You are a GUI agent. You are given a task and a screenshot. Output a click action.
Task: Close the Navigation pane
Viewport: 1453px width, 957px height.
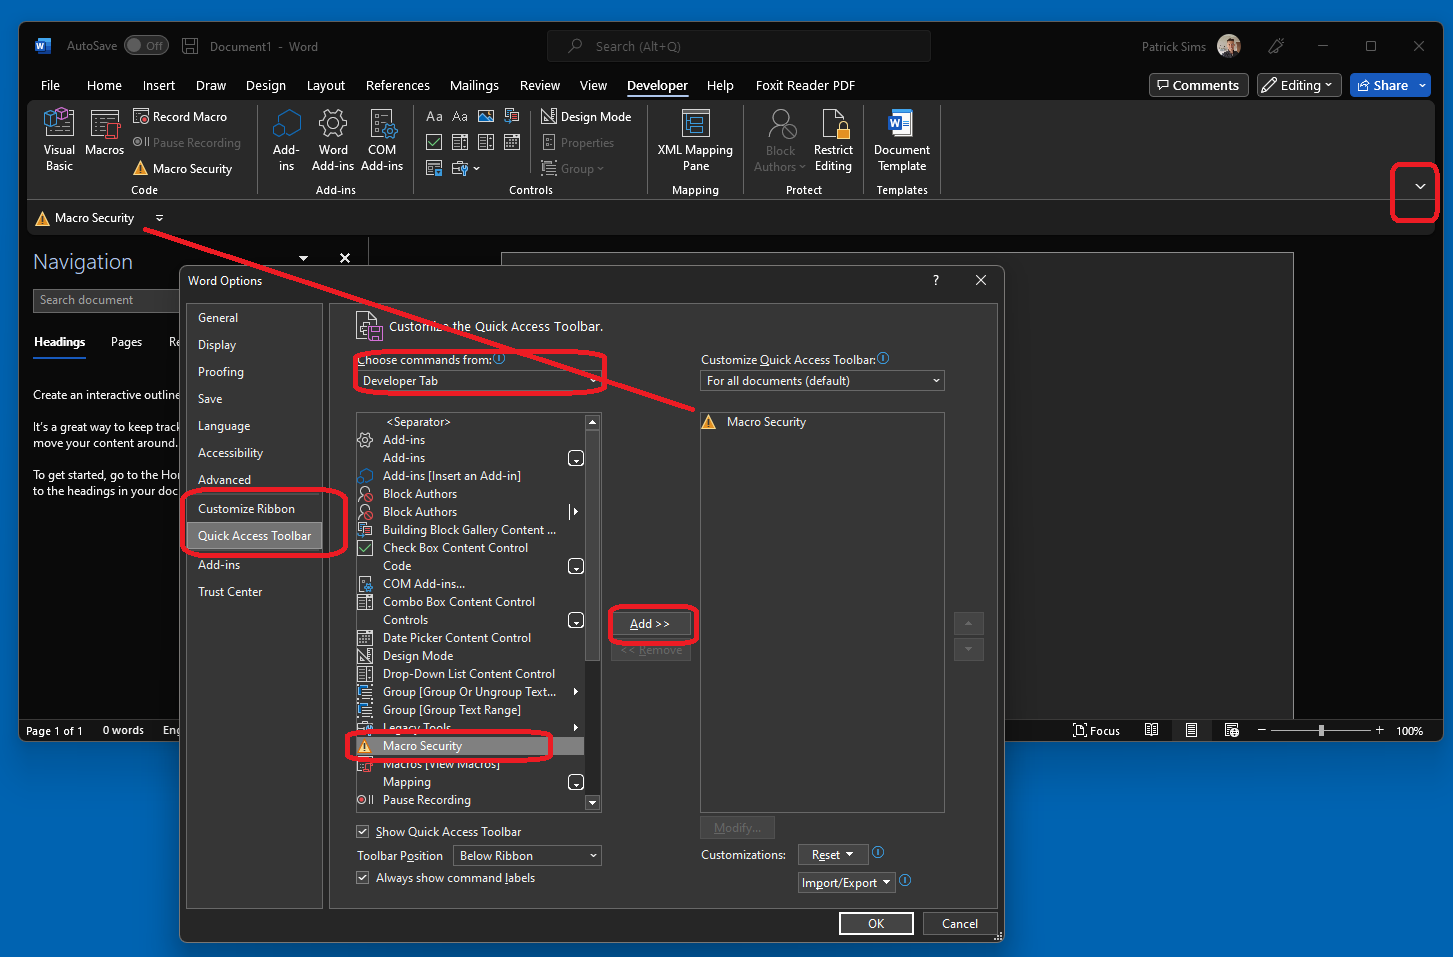tap(345, 258)
